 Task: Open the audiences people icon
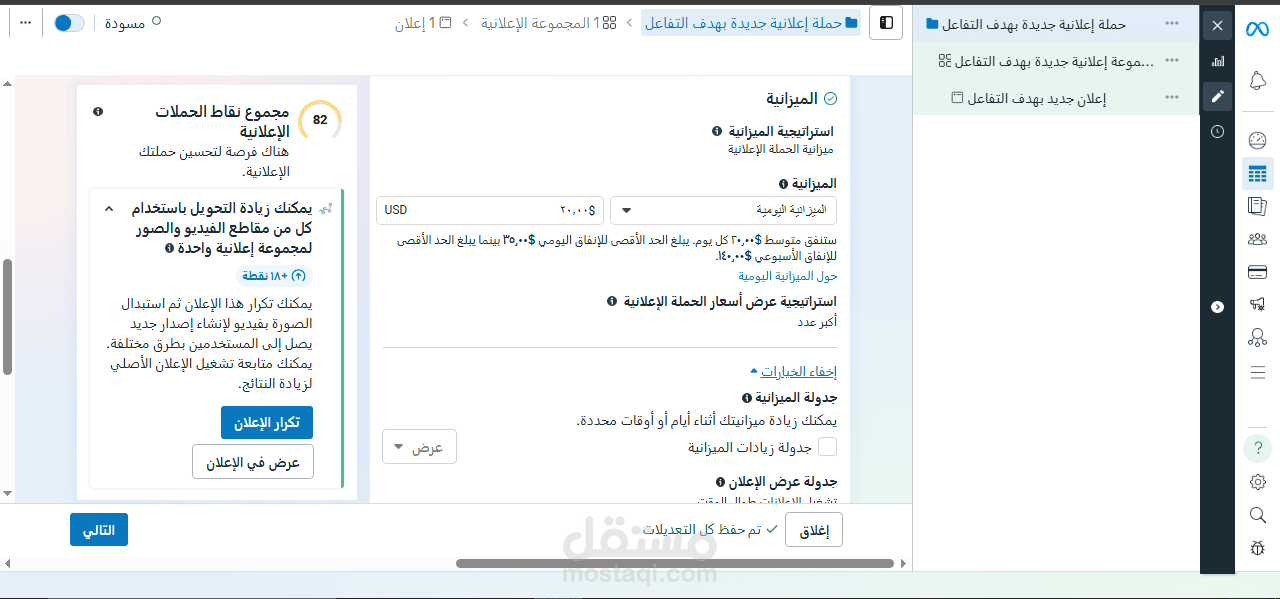click(1257, 239)
